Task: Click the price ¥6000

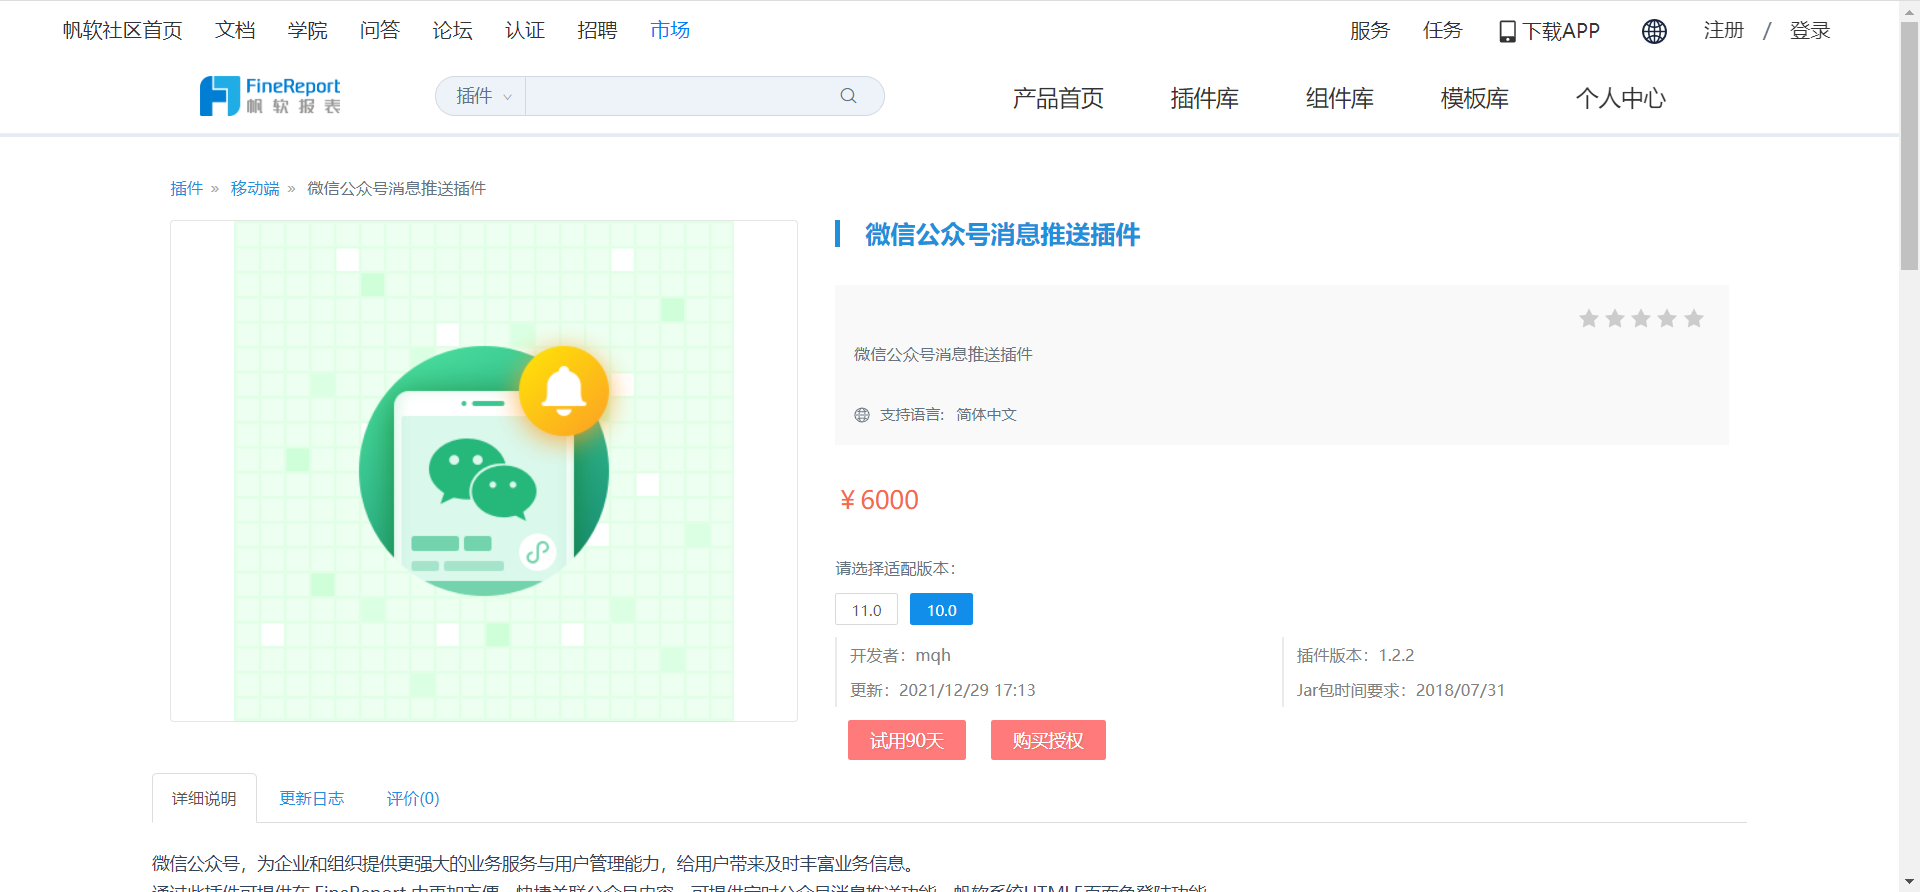Action: (879, 500)
